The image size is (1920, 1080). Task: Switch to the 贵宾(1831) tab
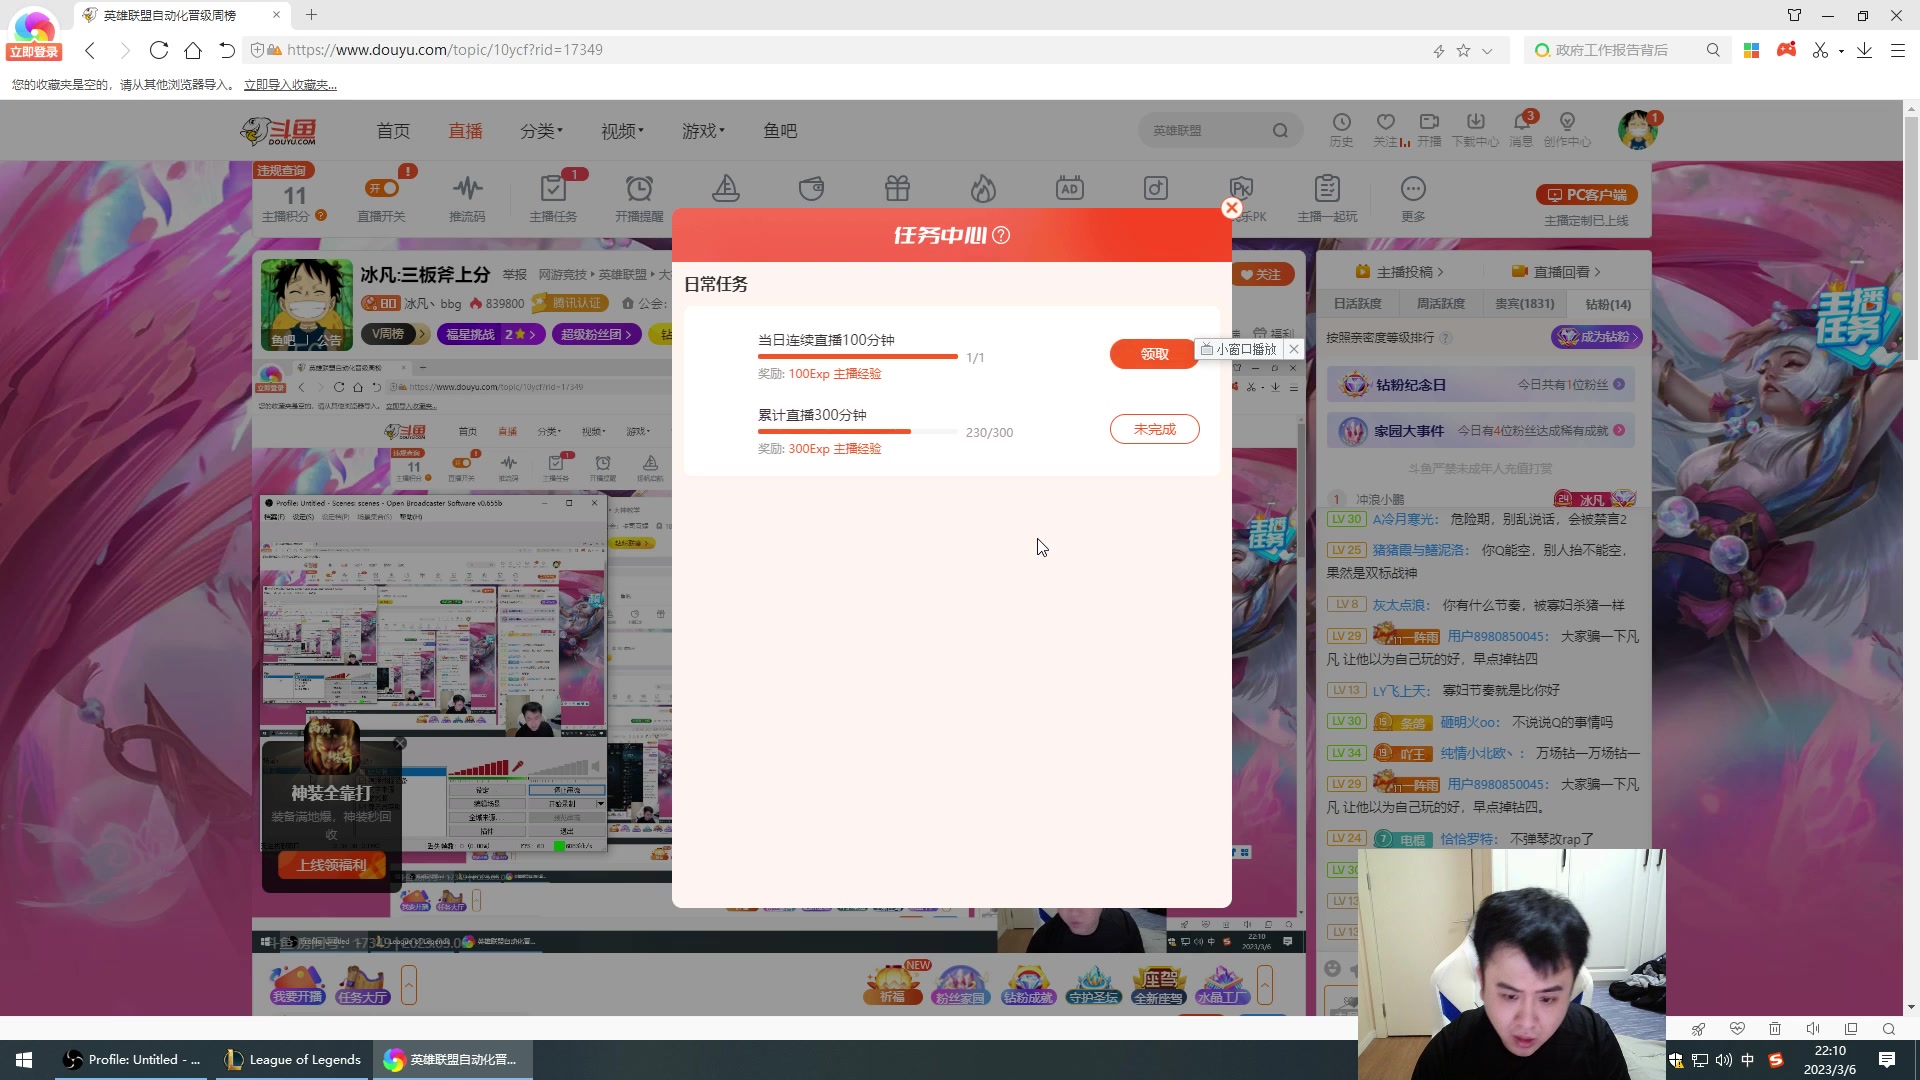[1524, 304]
